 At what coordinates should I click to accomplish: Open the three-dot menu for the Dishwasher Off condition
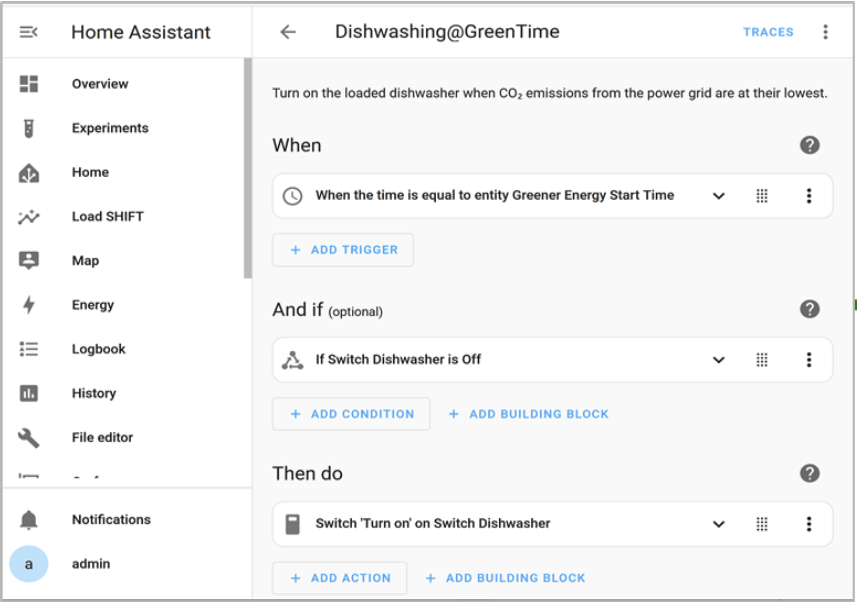809,360
